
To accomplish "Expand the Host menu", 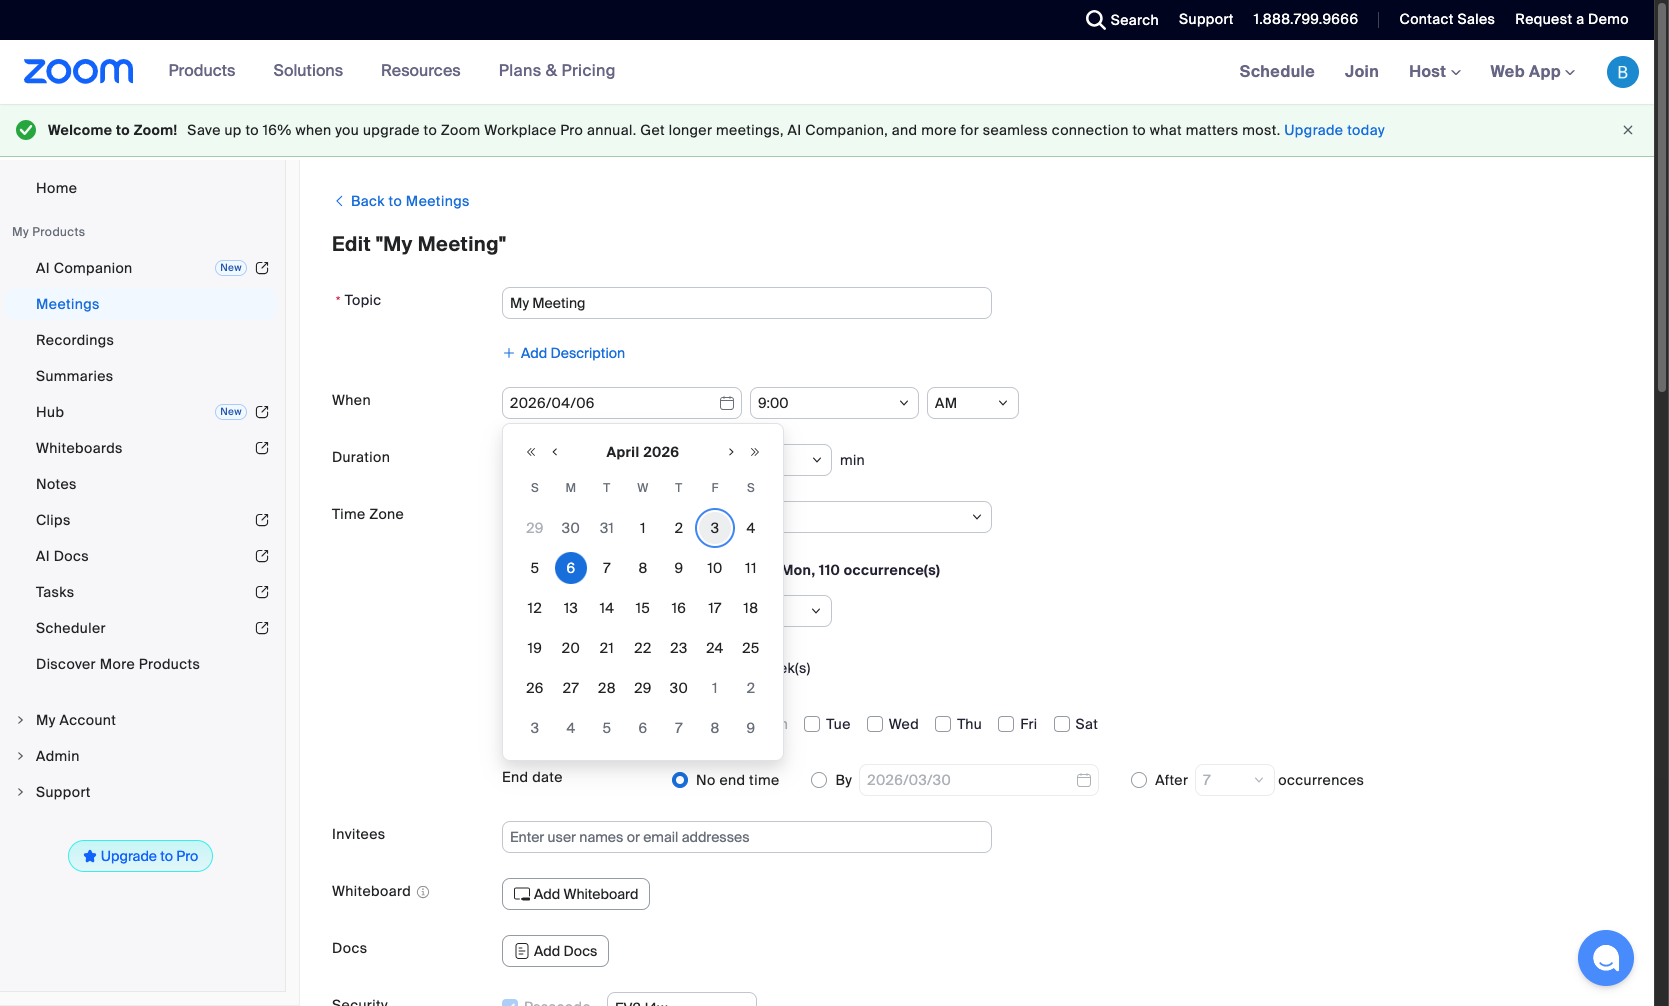I will click(1435, 72).
